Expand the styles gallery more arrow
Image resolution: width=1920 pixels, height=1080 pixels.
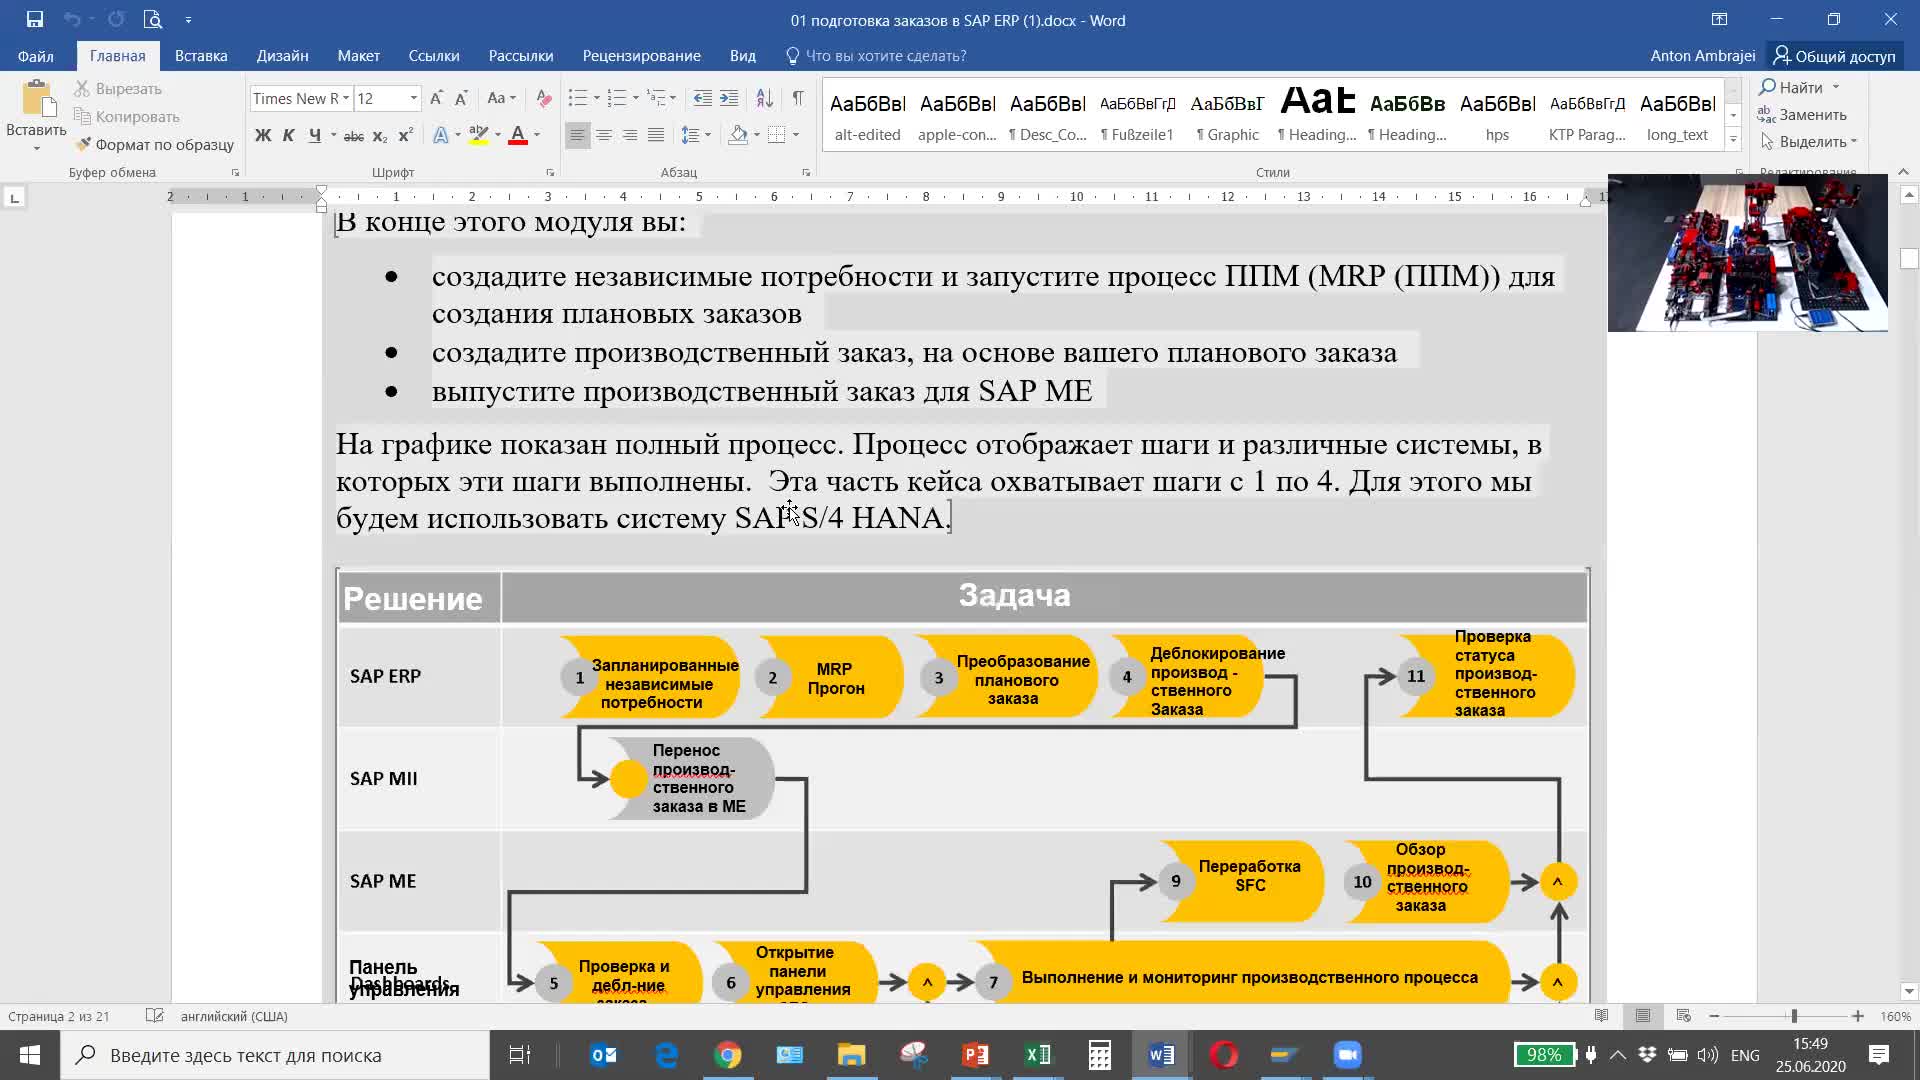pyautogui.click(x=1733, y=139)
